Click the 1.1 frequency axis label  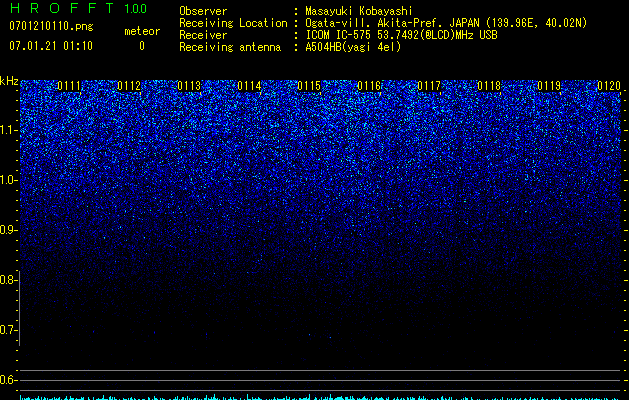[x=9, y=130]
